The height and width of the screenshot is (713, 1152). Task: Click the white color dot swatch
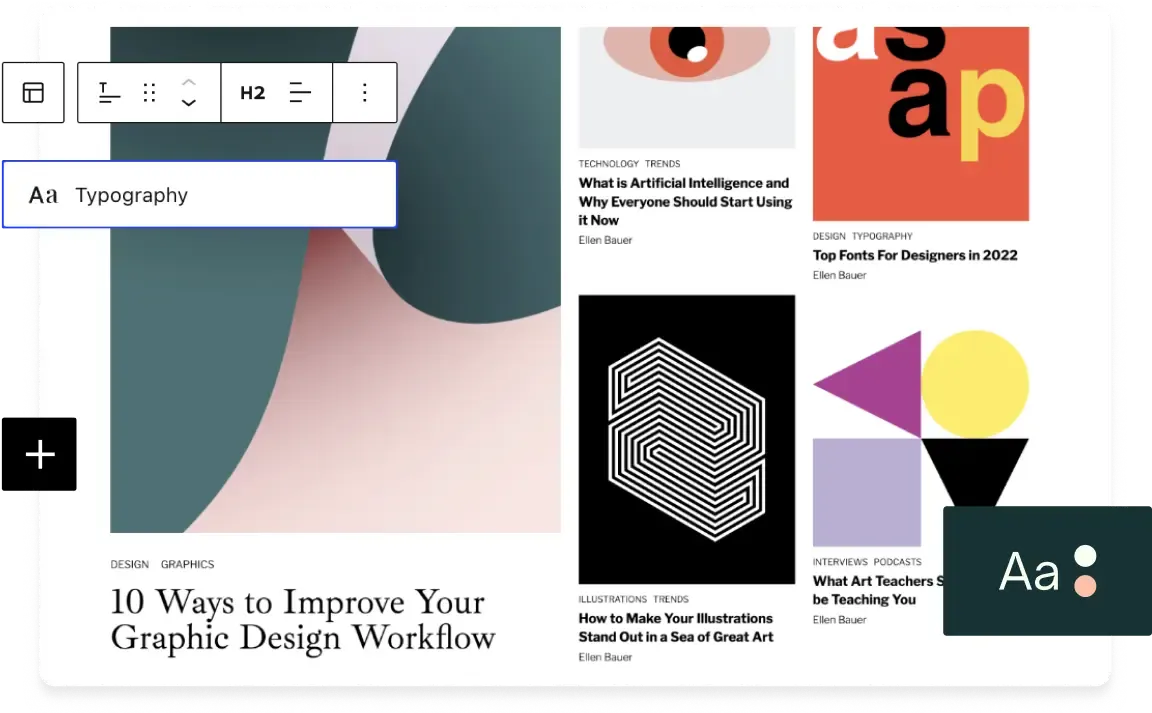(1085, 557)
